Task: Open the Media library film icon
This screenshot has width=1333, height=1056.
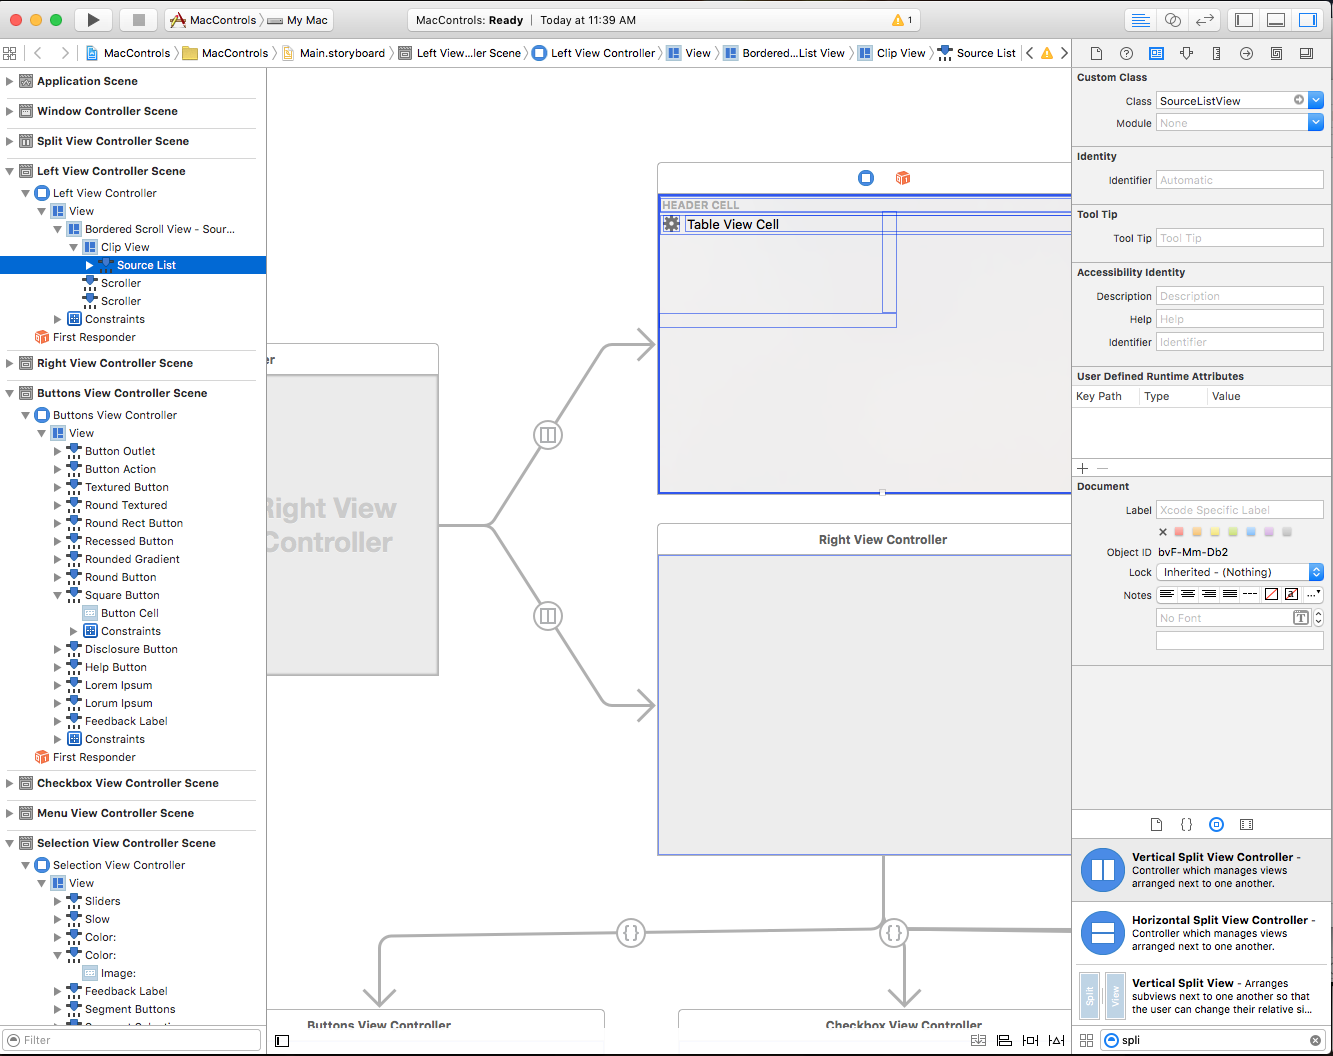Action: pos(1246,824)
